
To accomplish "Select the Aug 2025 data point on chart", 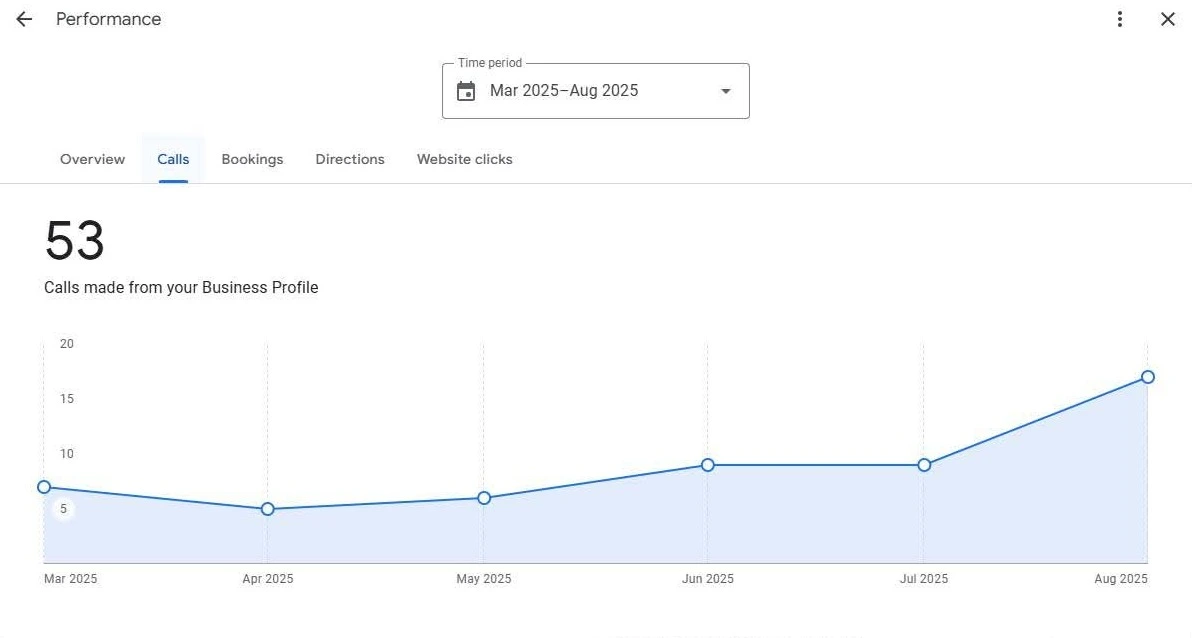I will [x=1147, y=377].
